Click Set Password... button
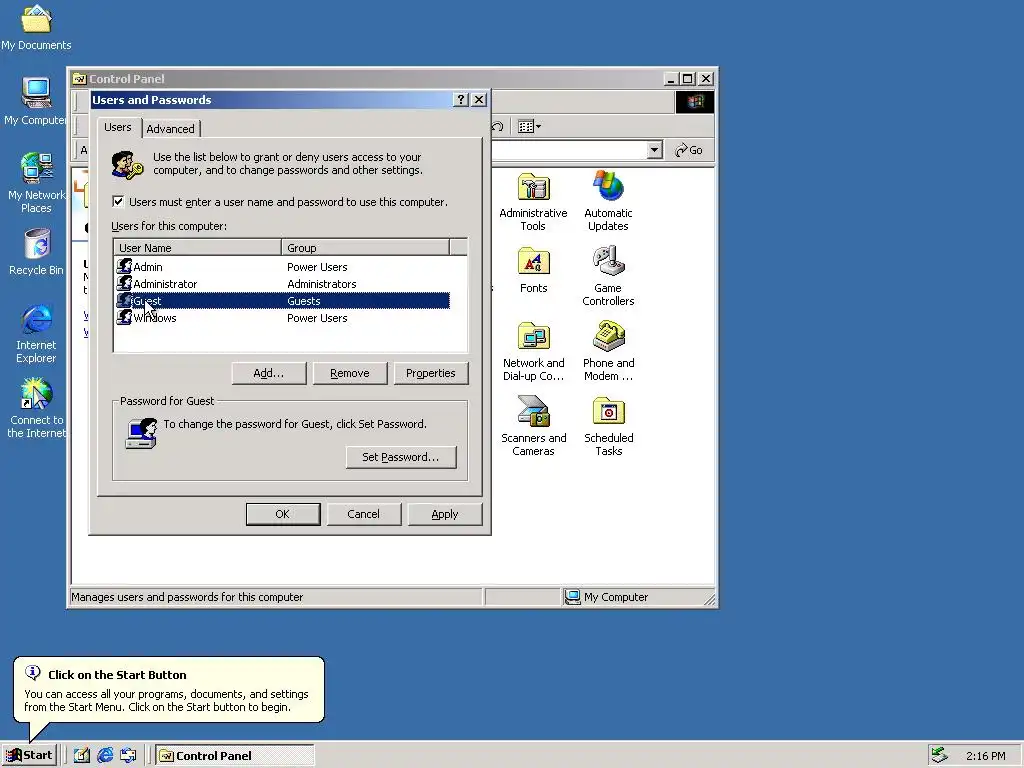The height and width of the screenshot is (768, 1024). pos(400,456)
